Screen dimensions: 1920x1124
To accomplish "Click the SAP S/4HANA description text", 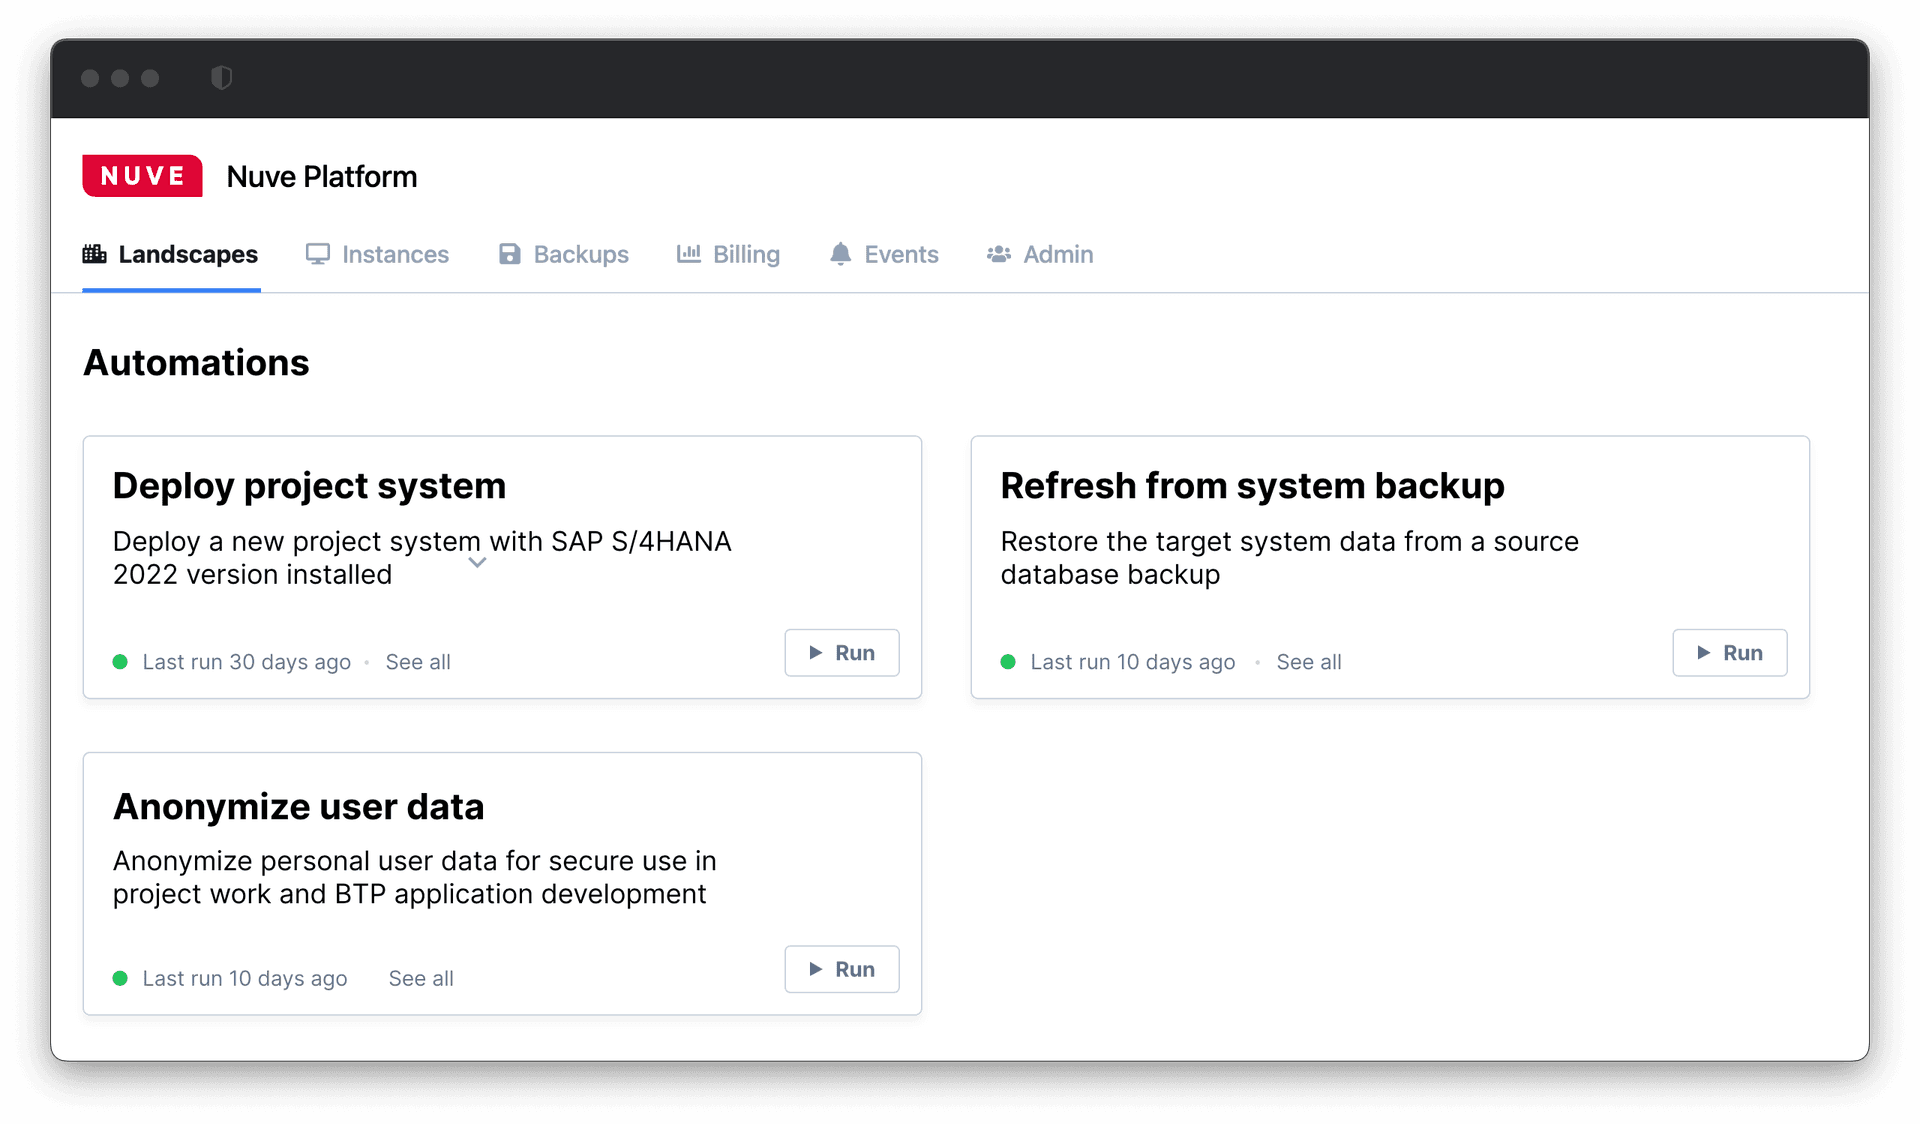I will tap(422, 558).
